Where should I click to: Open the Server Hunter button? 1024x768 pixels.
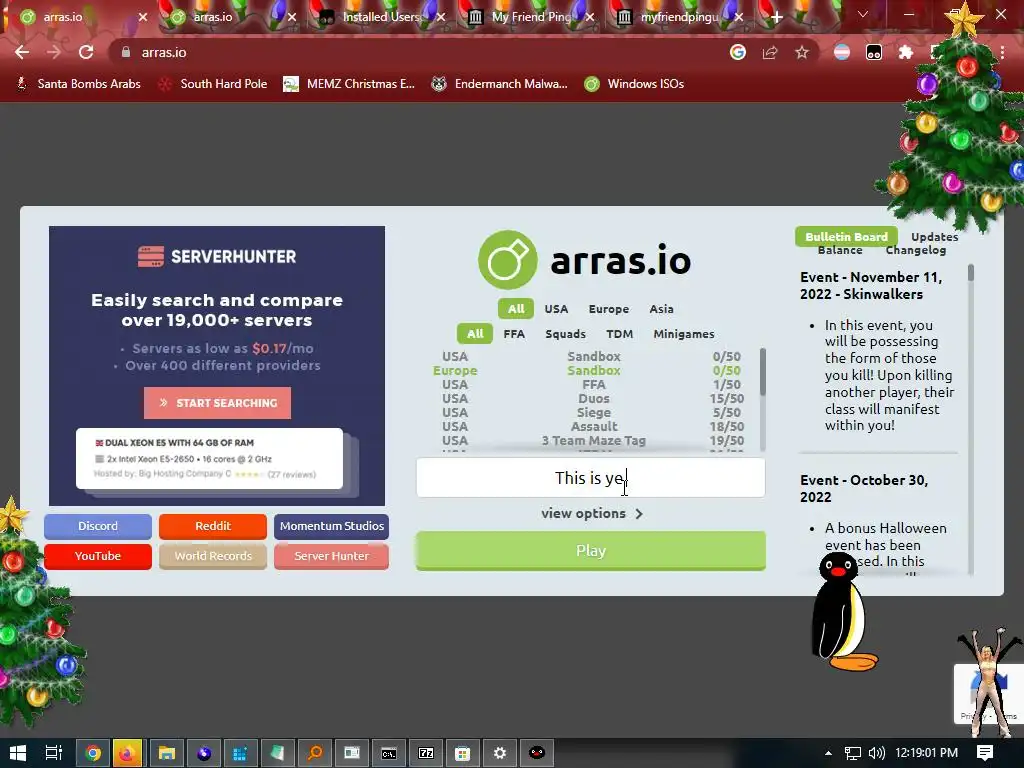pos(332,556)
